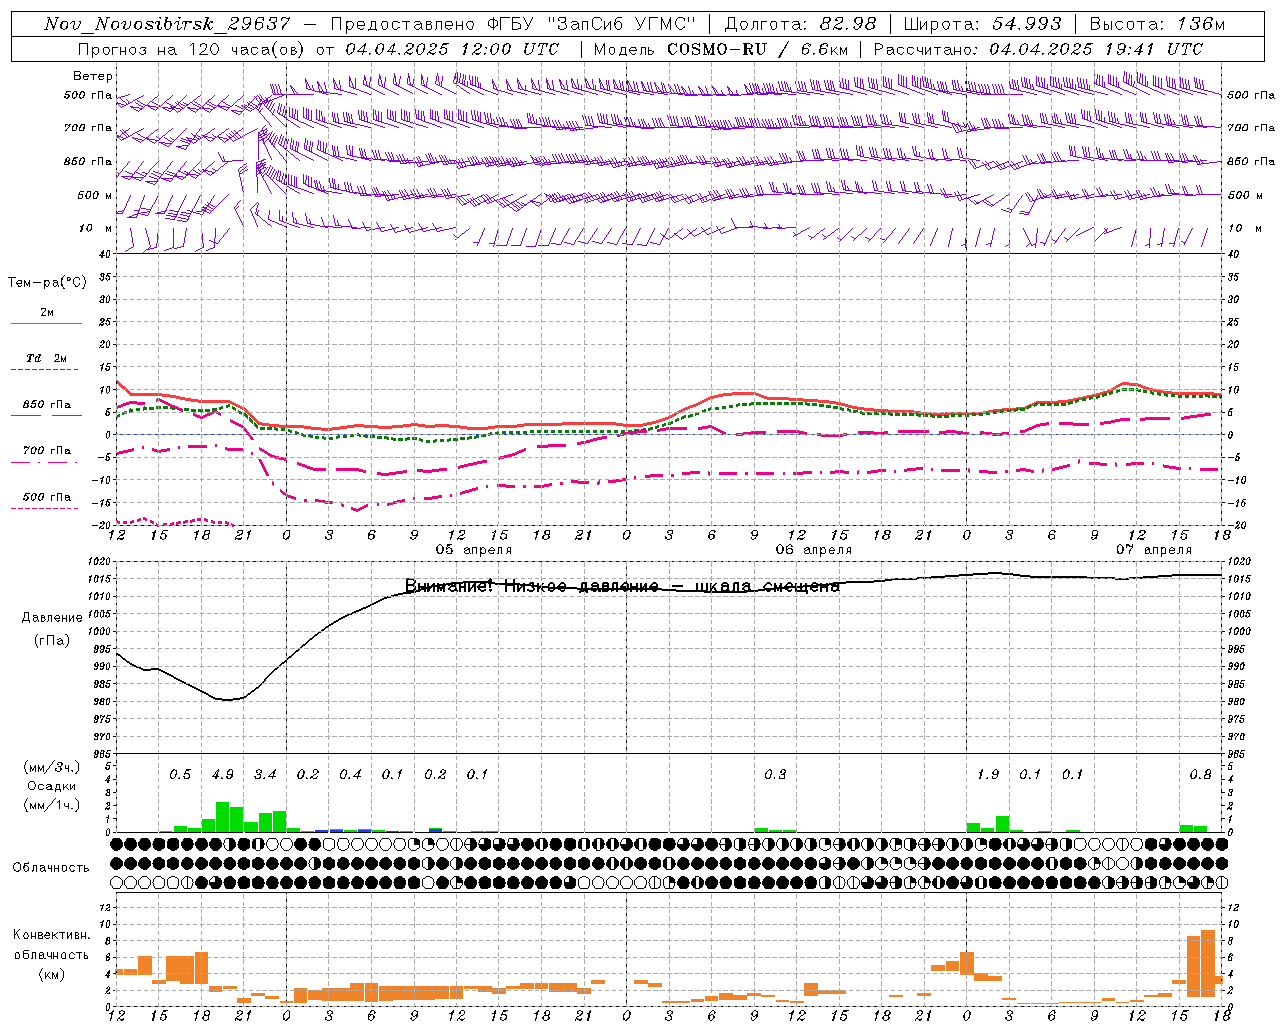Click the tallest orange convective cloud bar

pyautogui.click(x=1207, y=963)
